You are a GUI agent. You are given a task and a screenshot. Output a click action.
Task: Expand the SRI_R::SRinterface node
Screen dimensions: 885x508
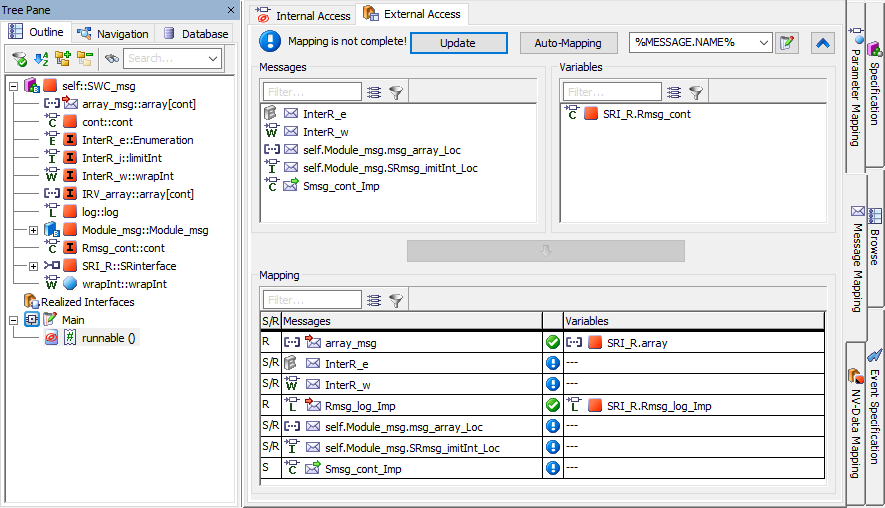click(x=33, y=266)
